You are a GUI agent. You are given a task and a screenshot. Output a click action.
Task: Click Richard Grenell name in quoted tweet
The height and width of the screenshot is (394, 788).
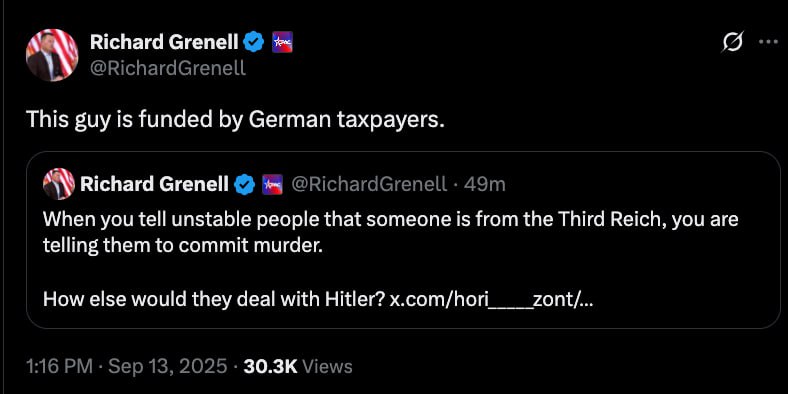[154, 185]
